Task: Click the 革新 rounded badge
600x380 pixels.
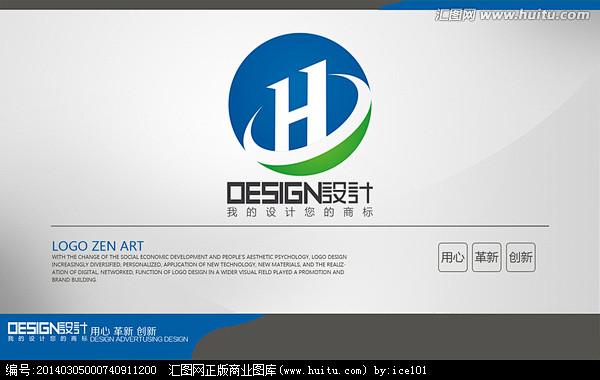Action: (487, 257)
